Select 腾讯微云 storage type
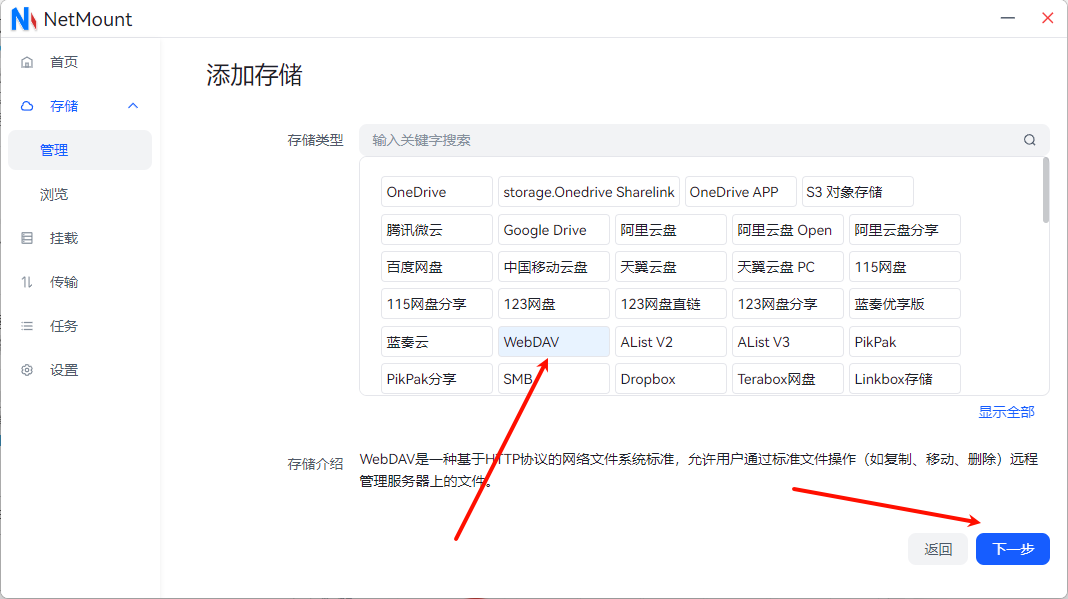The width and height of the screenshot is (1068, 599). tap(437, 230)
